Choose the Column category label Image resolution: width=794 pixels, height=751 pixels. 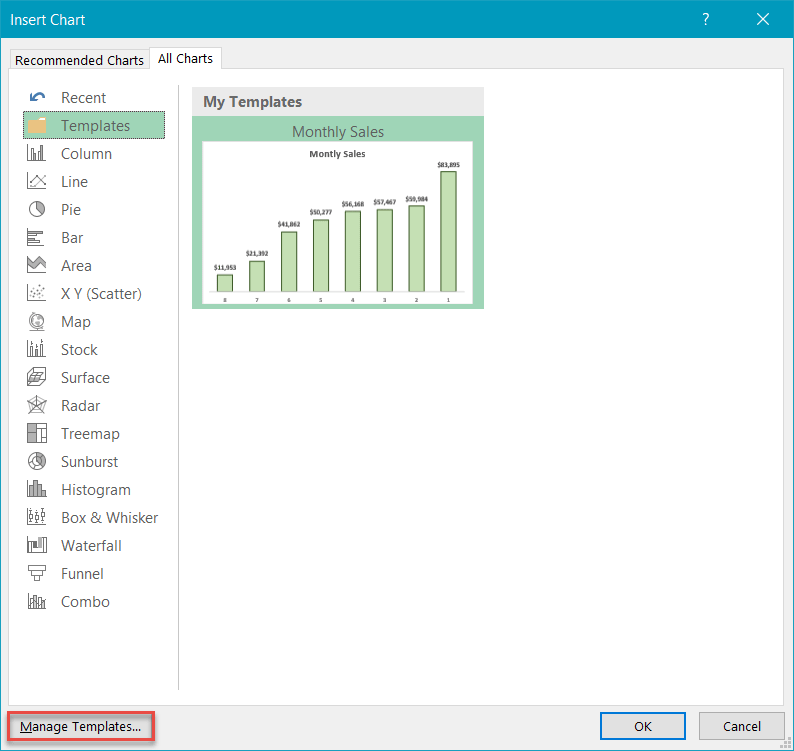(x=86, y=153)
